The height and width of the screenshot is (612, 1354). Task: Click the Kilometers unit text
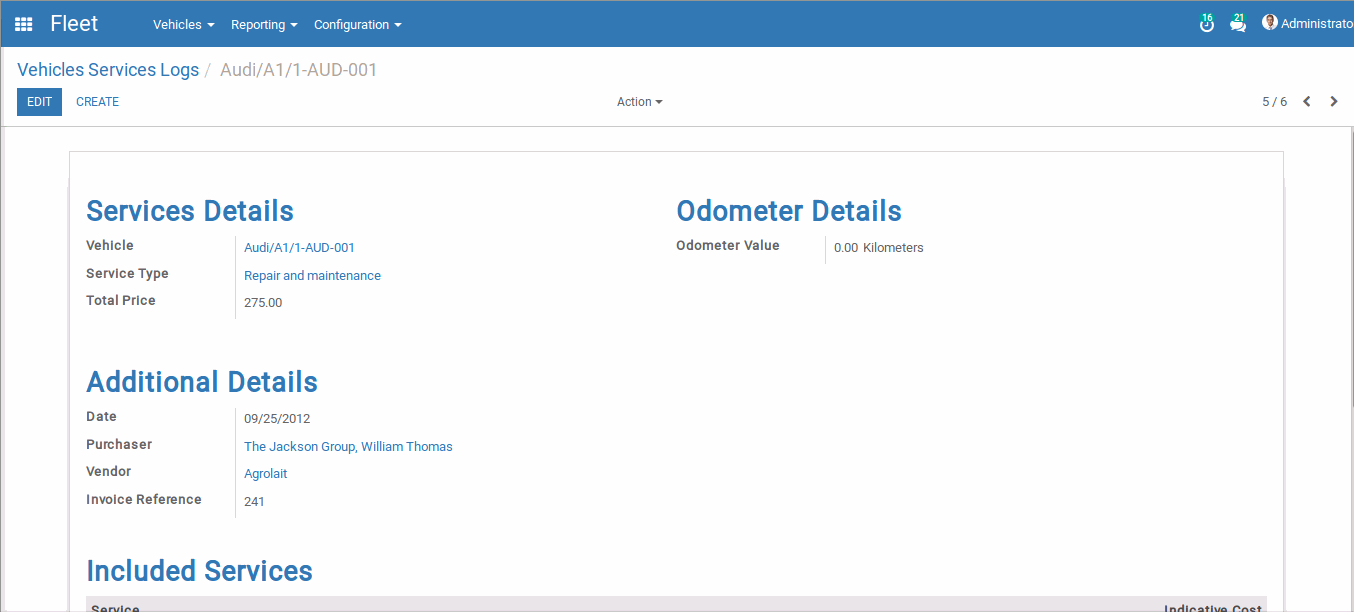893,247
